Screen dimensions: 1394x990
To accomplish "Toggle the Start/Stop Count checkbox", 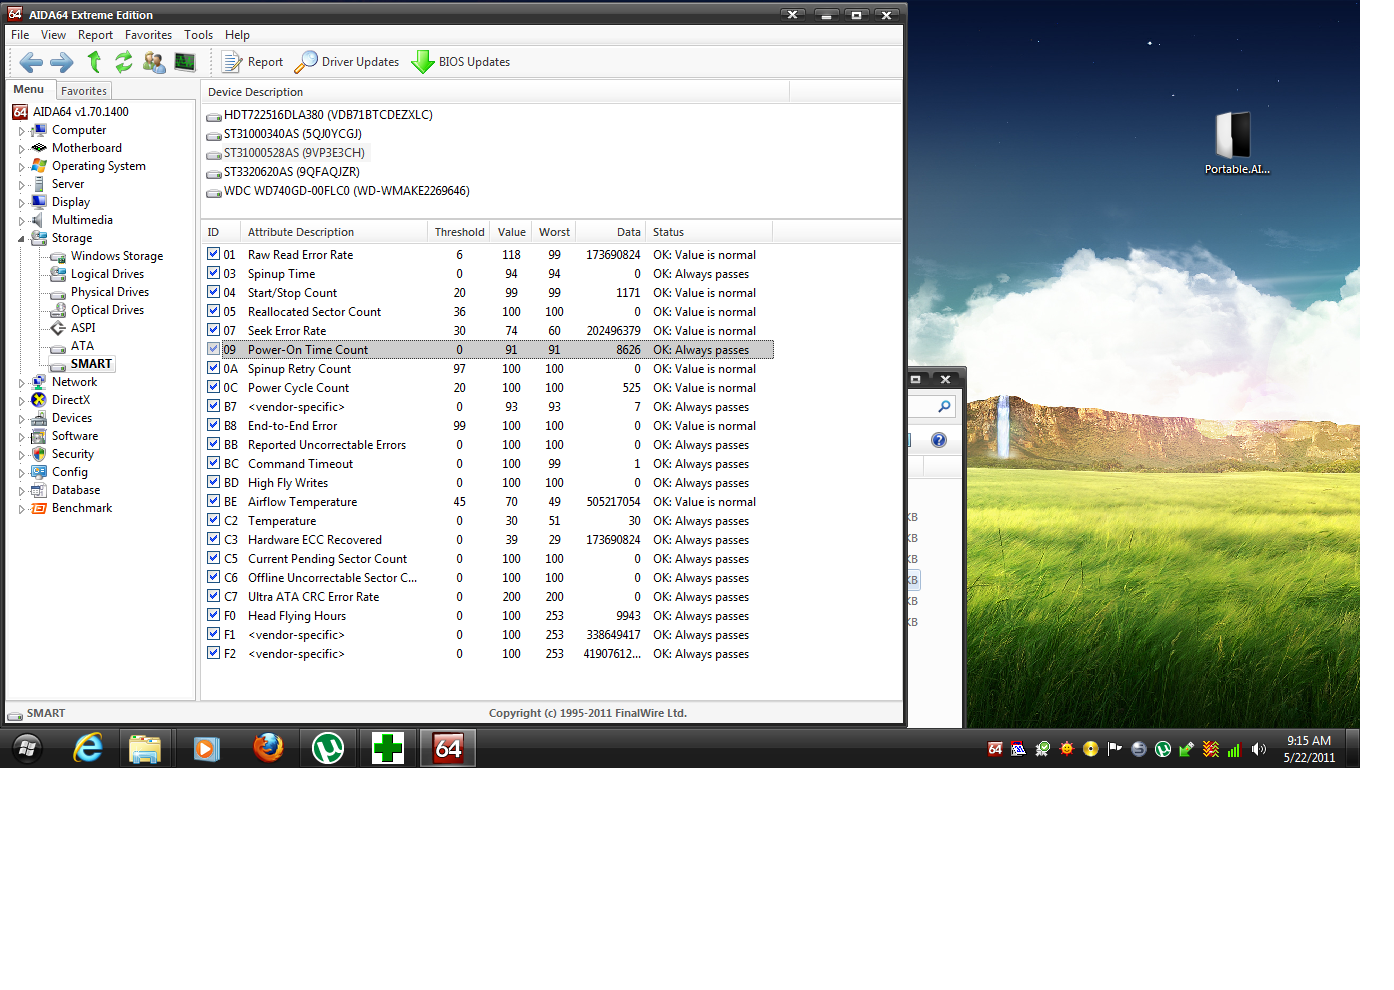I will (x=214, y=292).
